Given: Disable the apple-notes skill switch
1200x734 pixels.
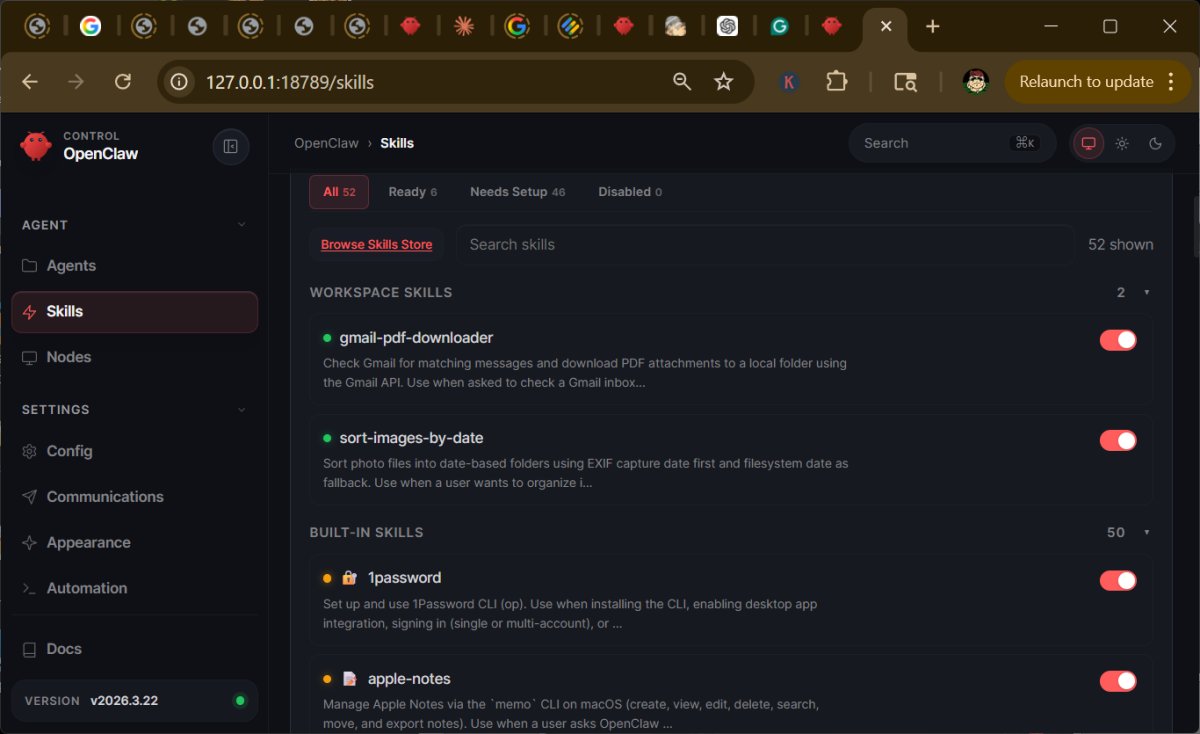Looking at the screenshot, I should 1118,681.
